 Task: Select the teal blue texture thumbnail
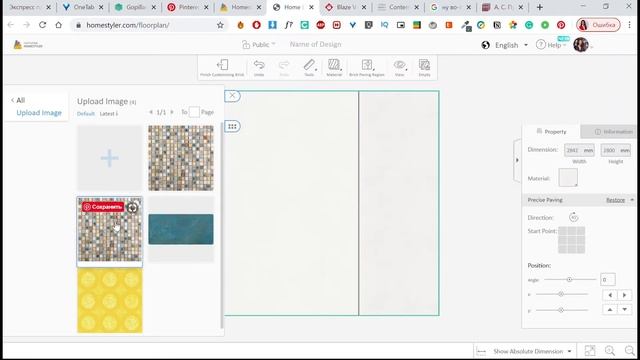pos(181,229)
